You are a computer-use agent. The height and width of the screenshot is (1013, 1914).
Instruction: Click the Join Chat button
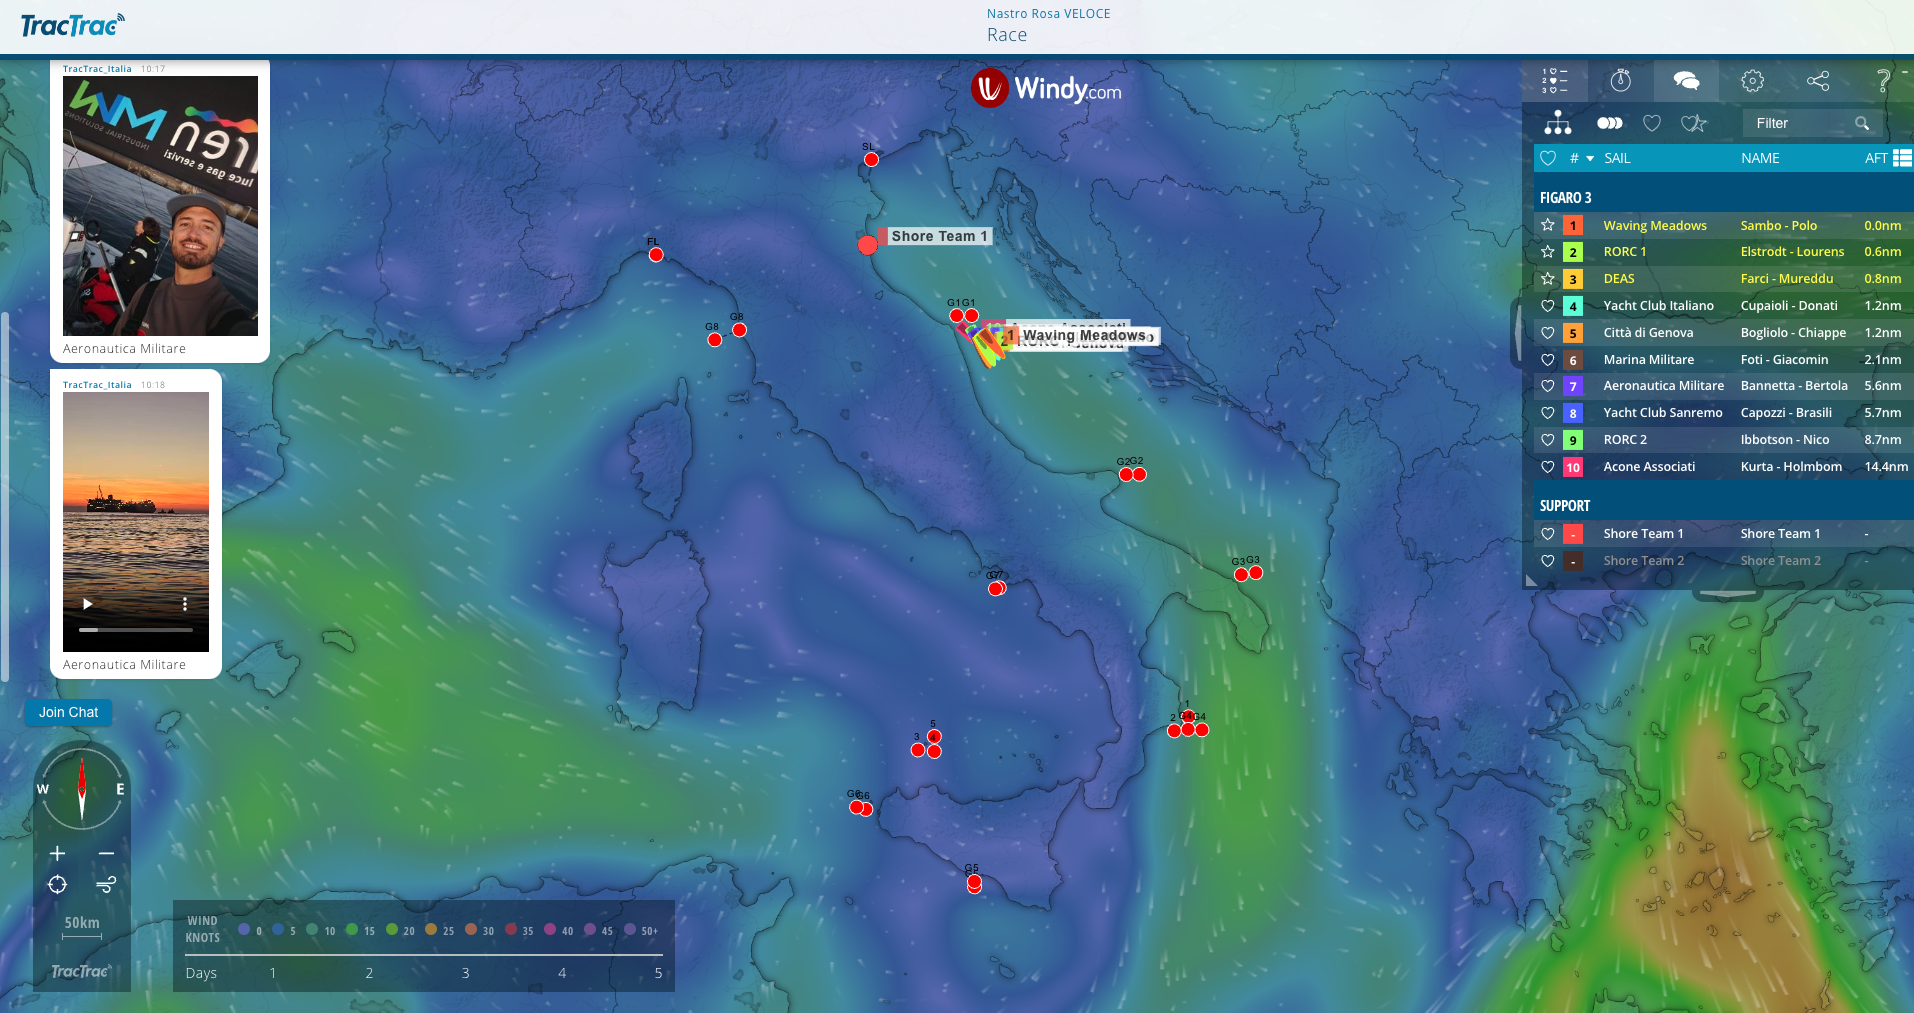pos(68,712)
